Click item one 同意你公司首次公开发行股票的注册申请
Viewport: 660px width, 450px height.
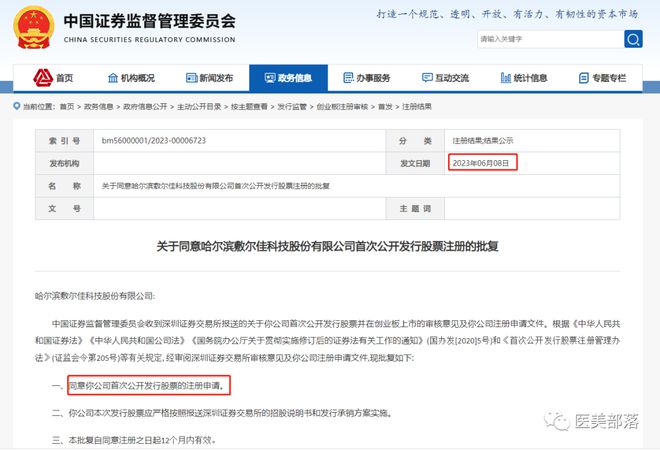coord(146,386)
